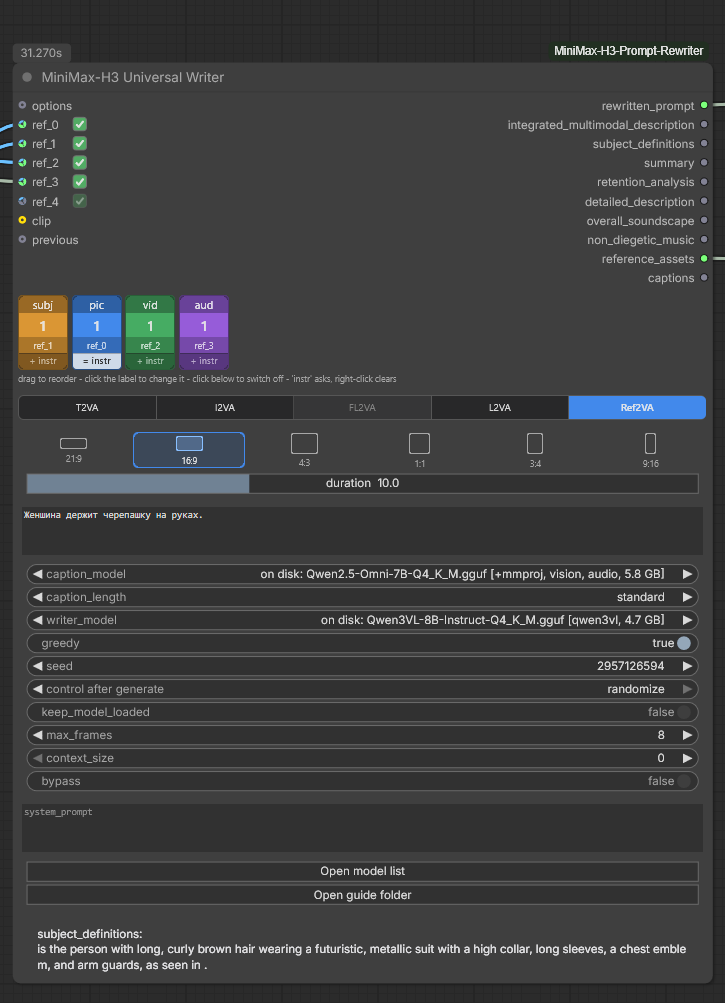Image resolution: width=725 pixels, height=1003 pixels.
Task: Choose the 1:1 square aspect icon
Action: click(419, 443)
